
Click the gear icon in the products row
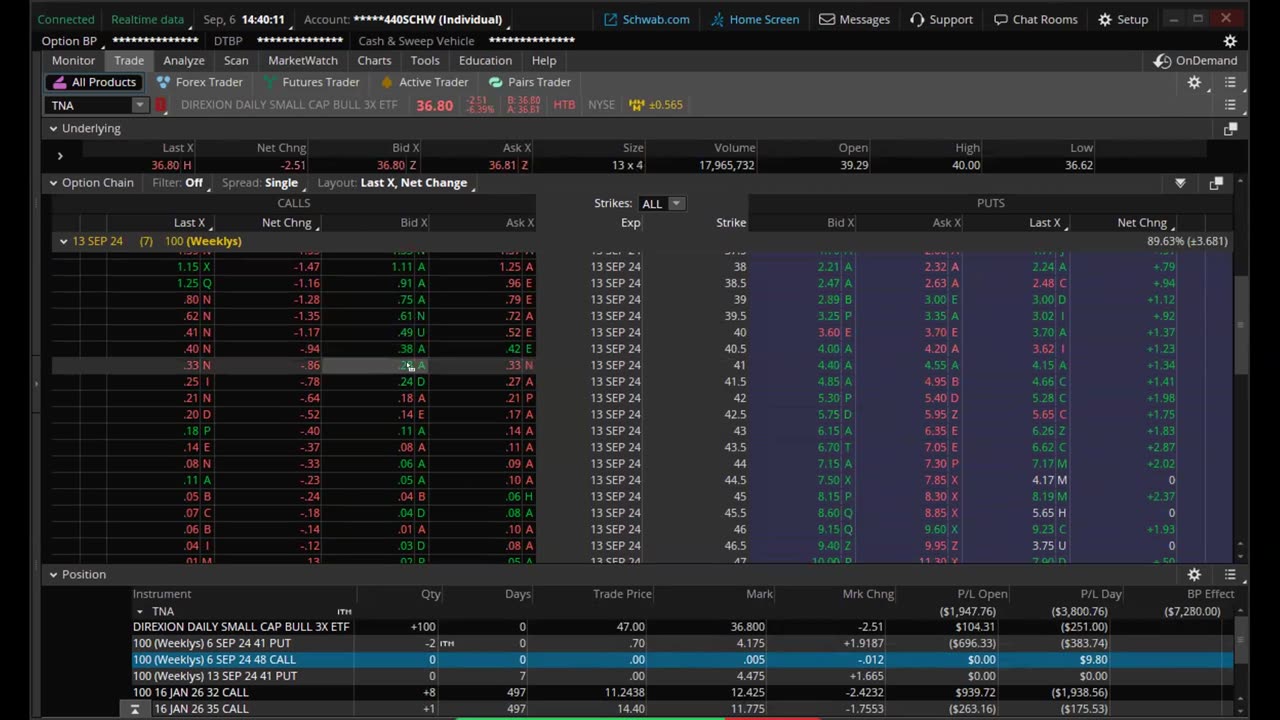pyautogui.click(x=1194, y=82)
